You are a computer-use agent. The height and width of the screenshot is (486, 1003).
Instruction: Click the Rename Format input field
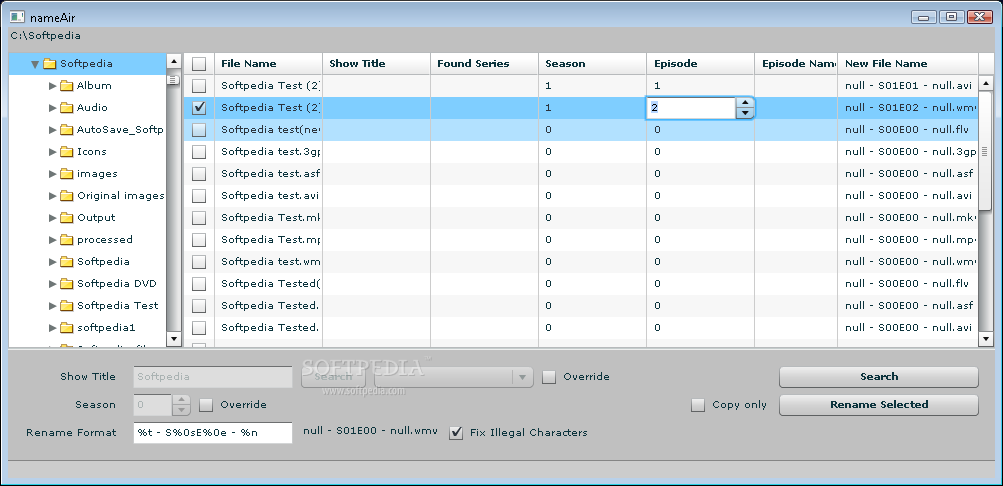[212, 433]
